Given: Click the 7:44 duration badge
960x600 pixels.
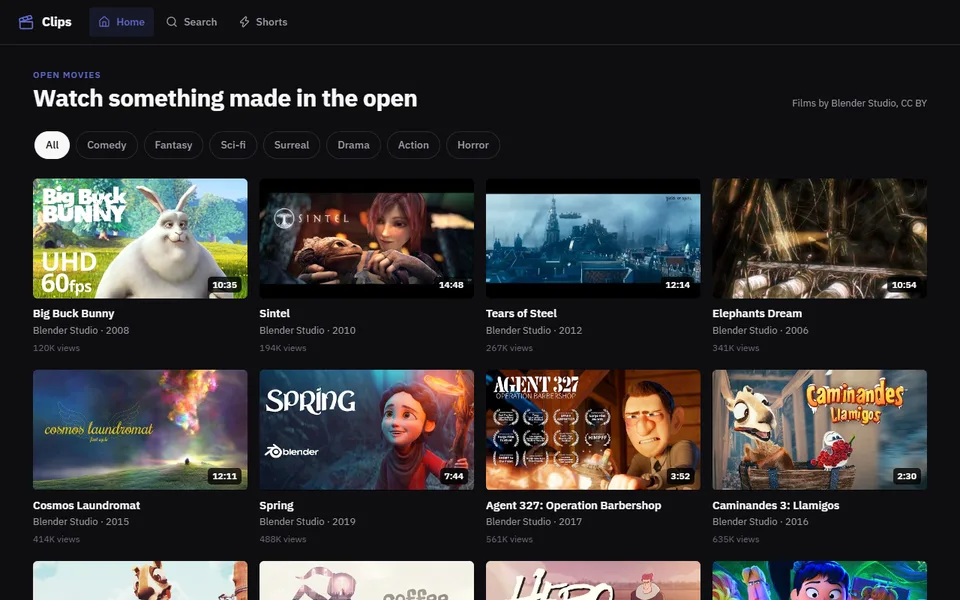Looking at the screenshot, I should 454,476.
